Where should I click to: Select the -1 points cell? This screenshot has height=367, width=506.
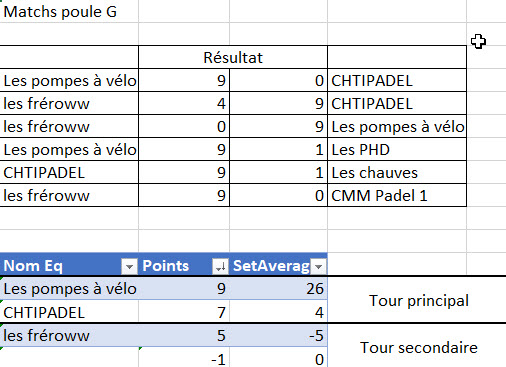pyautogui.click(x=184, y=359)
